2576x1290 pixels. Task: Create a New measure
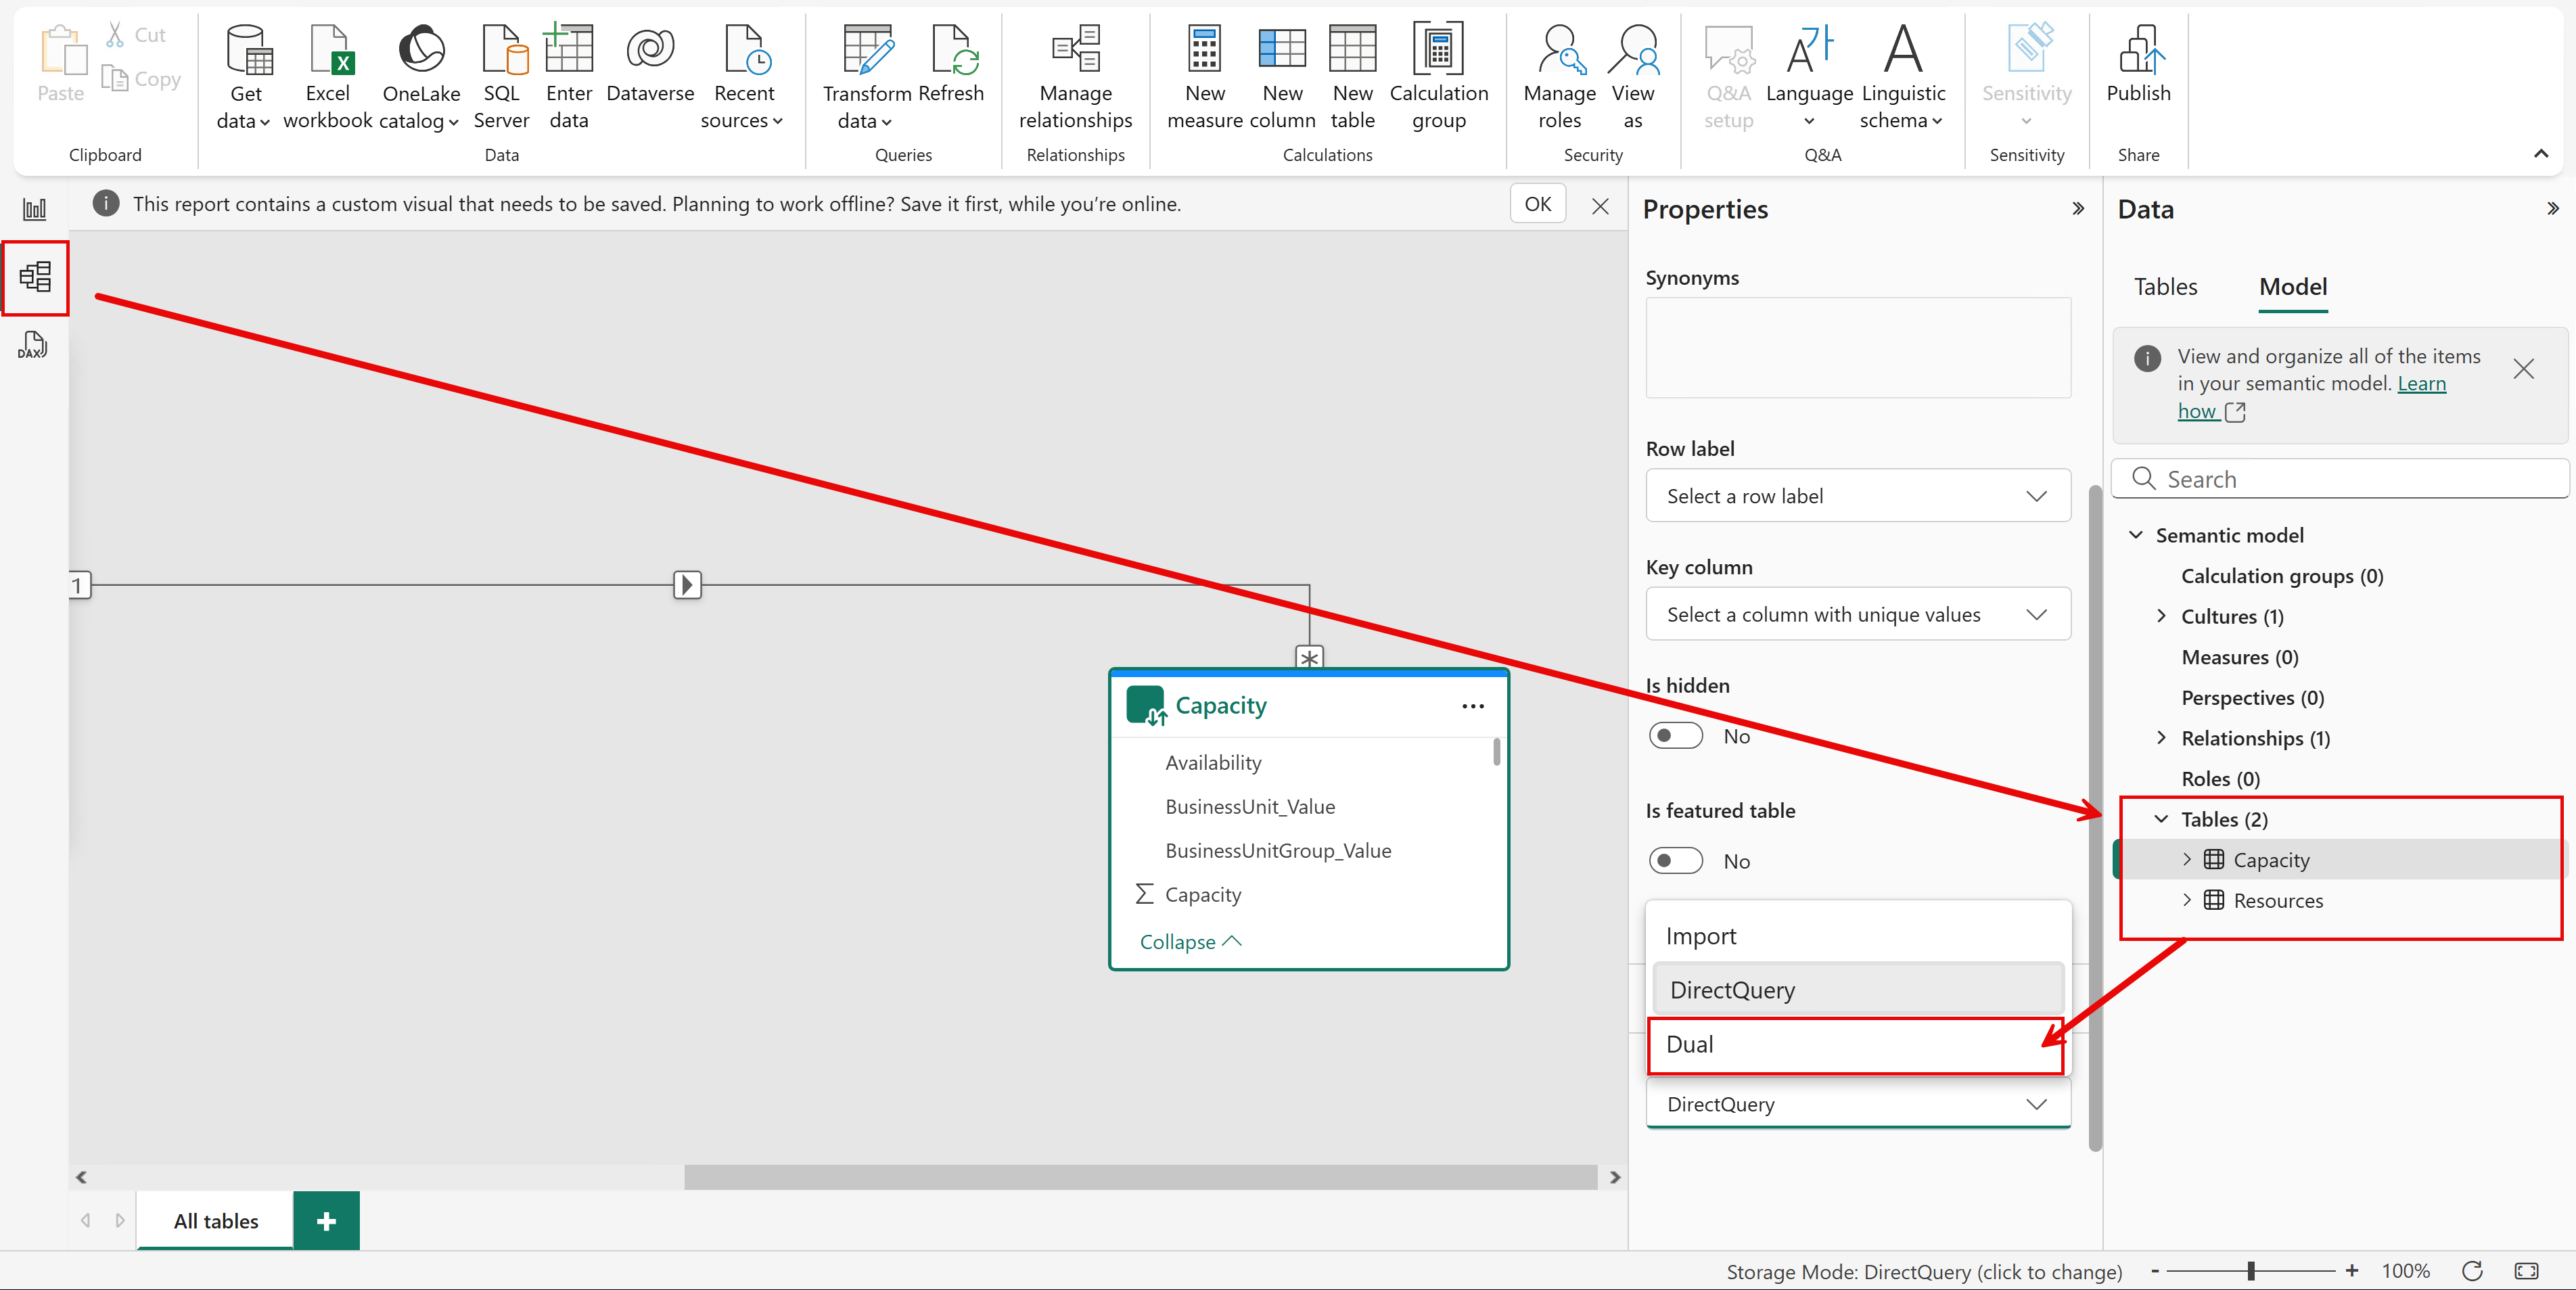1204,75
